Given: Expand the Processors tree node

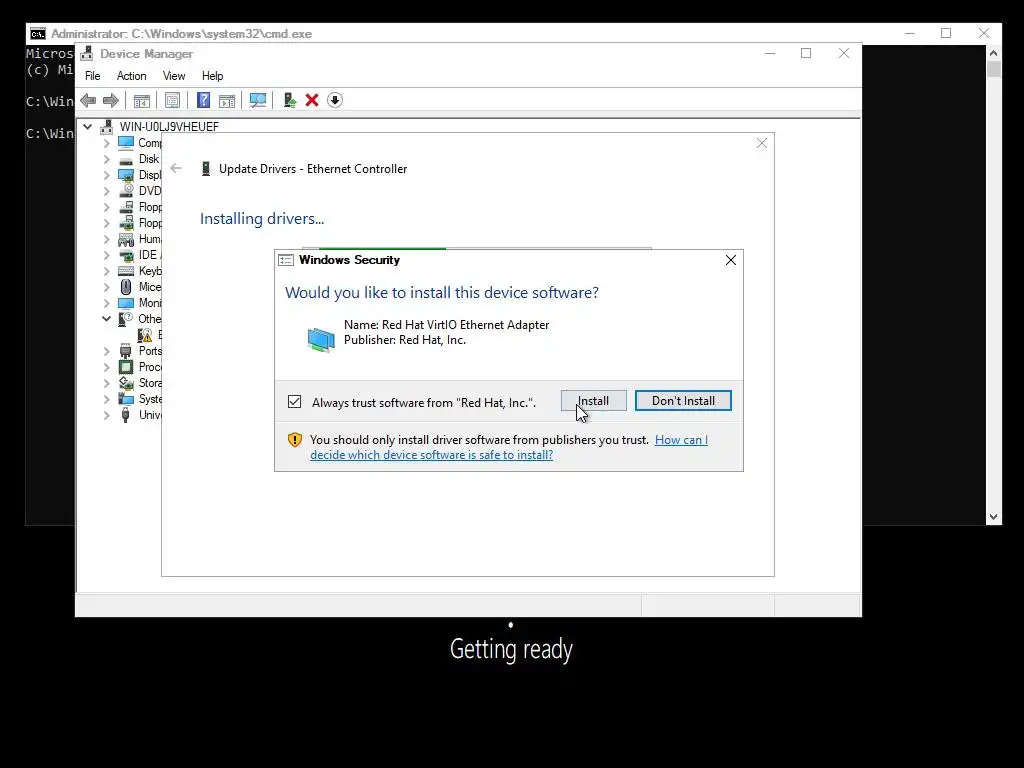Looking at the screenshot, I should (x=106, y=367).
